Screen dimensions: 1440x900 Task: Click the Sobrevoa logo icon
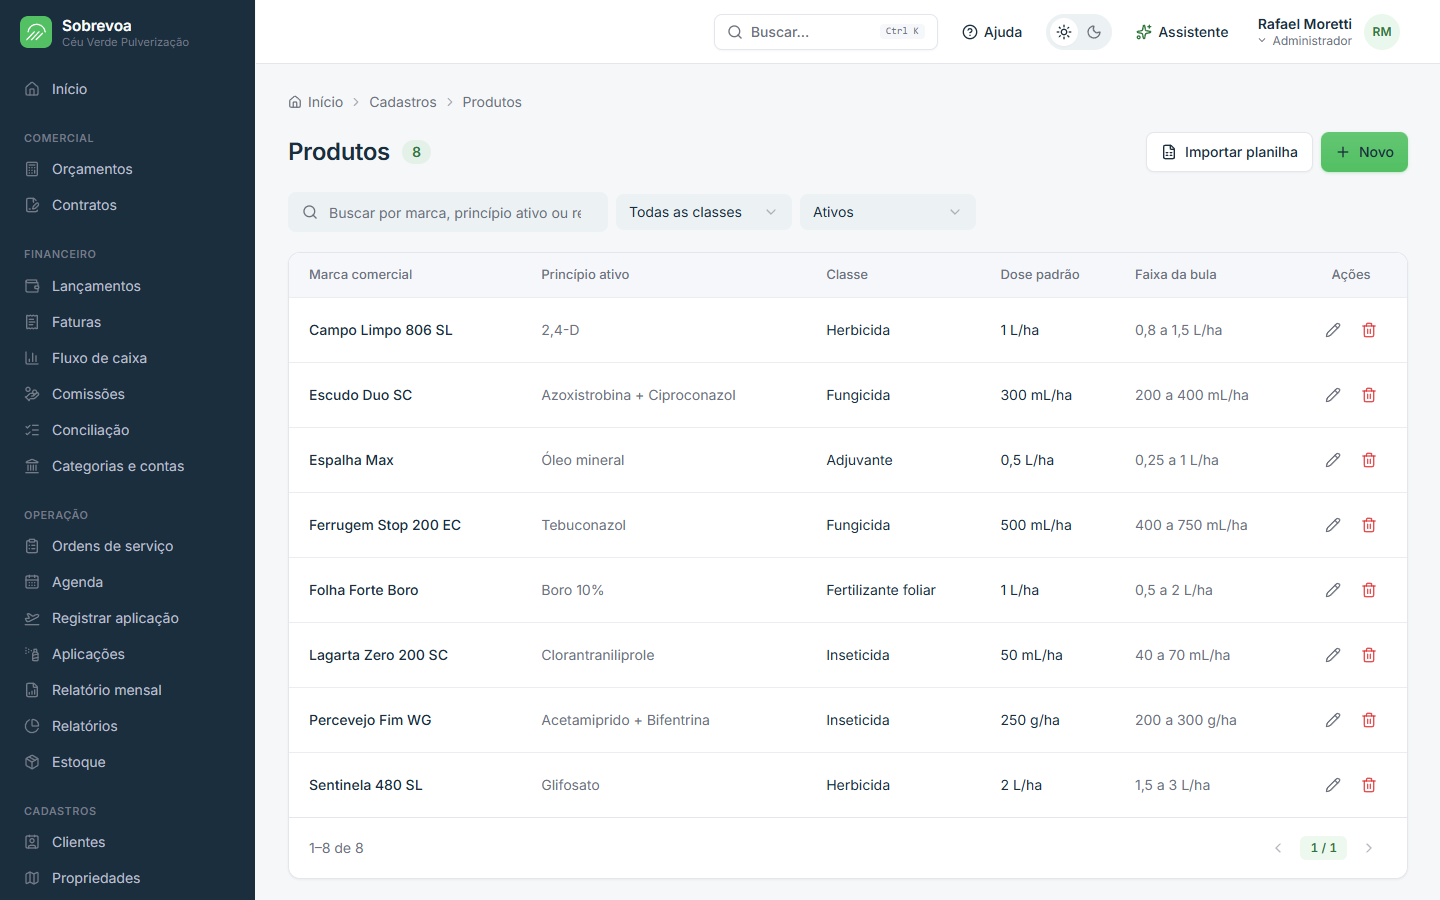tap(36, 32)
